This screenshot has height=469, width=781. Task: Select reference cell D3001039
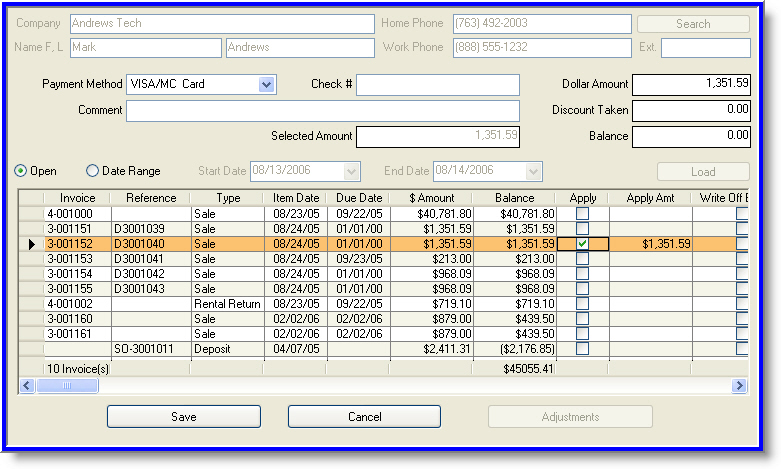tap(151, 229)
